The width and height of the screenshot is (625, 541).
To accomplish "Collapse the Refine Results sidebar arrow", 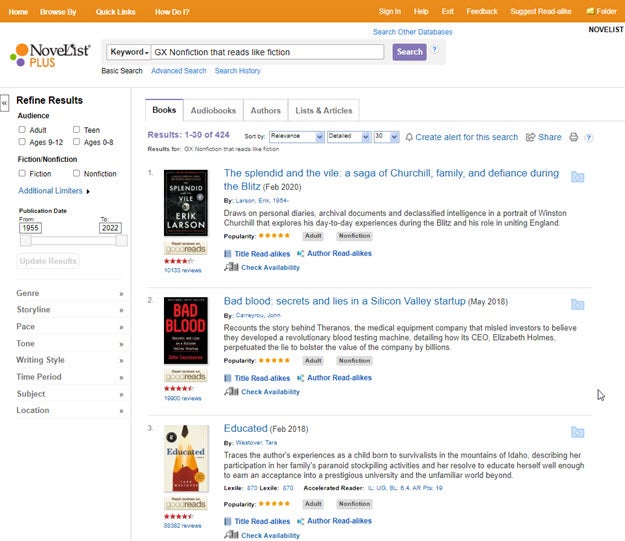I will 5,102.
